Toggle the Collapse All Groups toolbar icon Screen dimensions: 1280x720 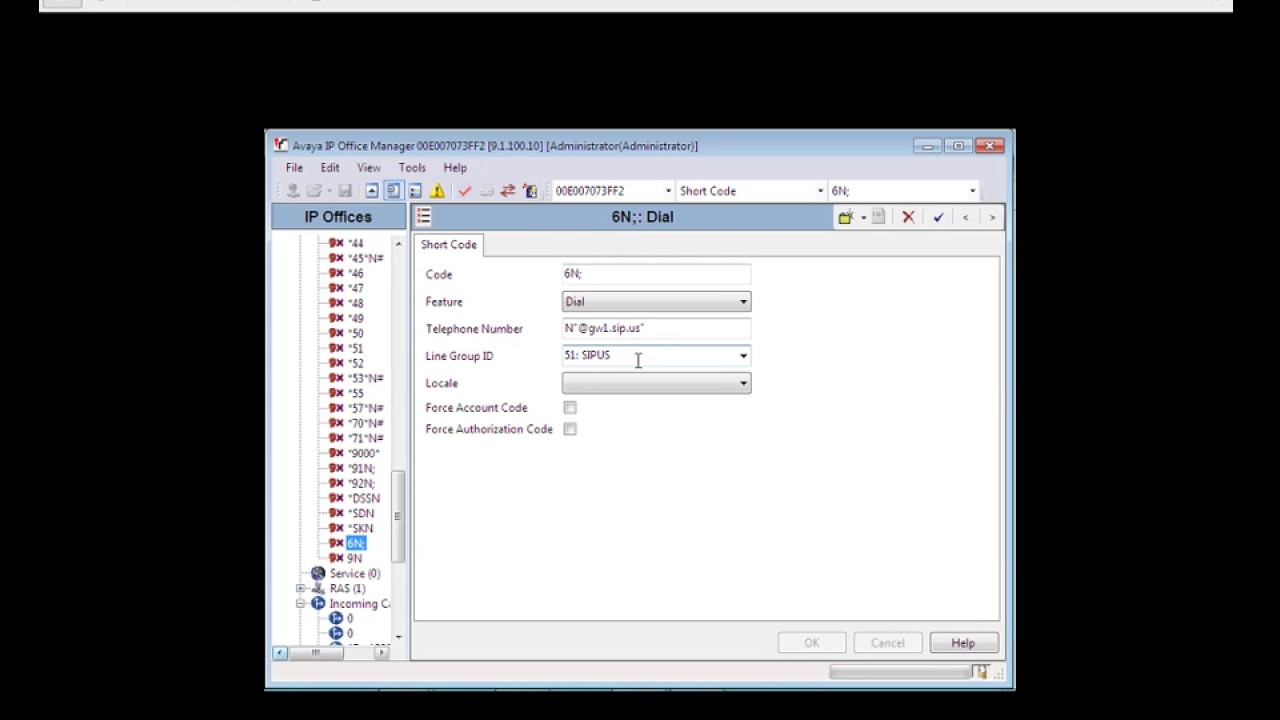point(372,191)
